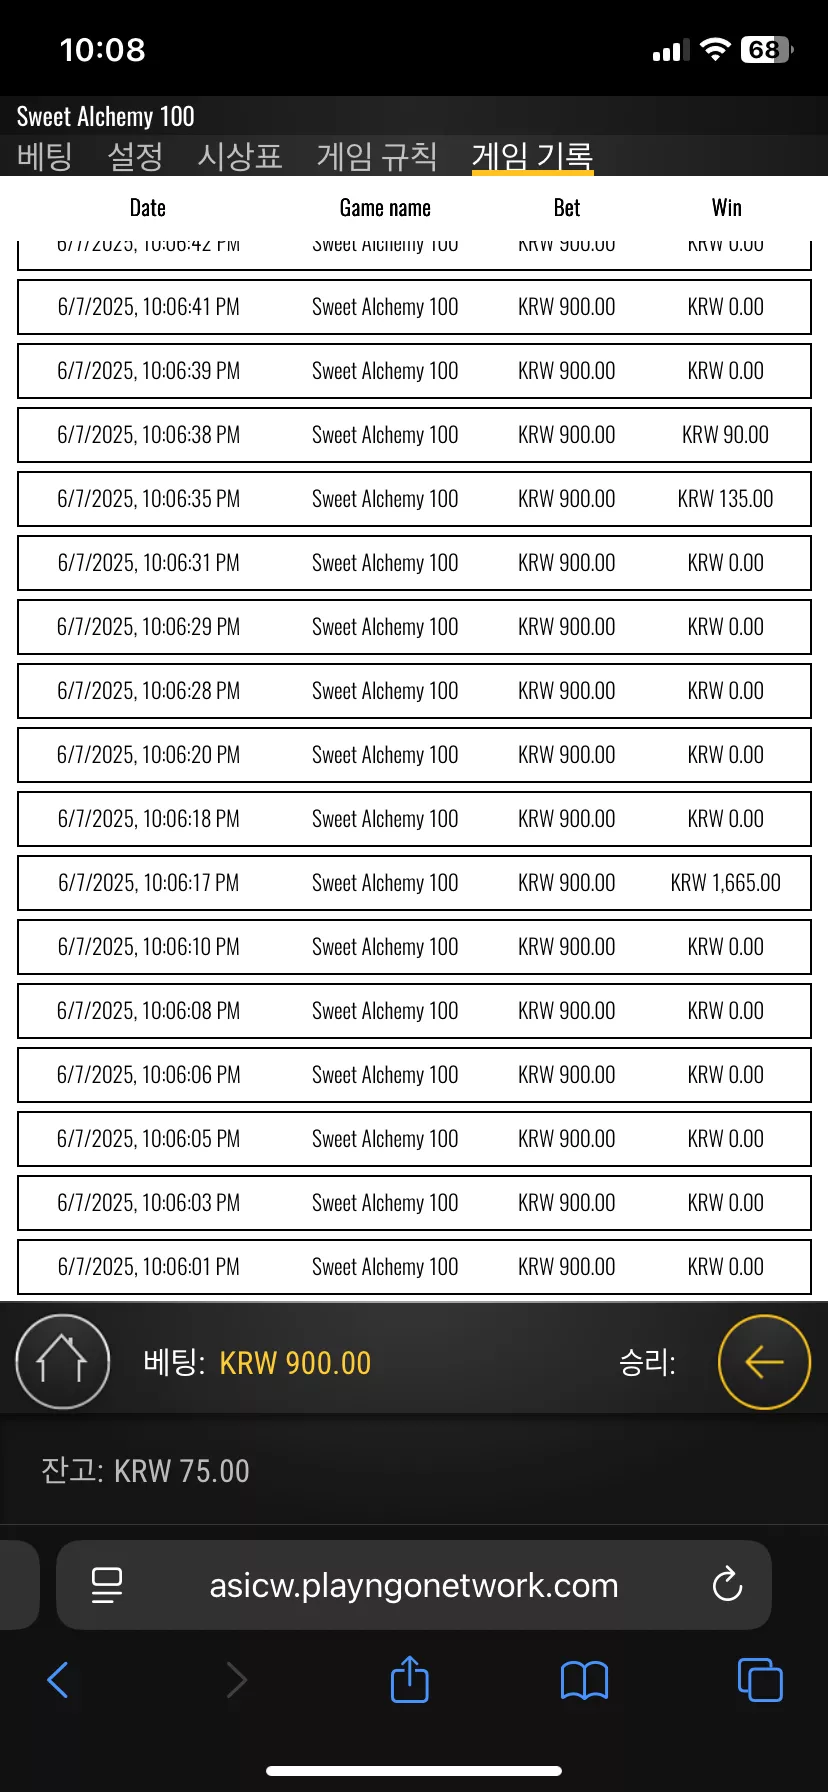Tap the Safari reload page icon
The height and width of the screenshot is (1792, 828).
[727, 1584]
